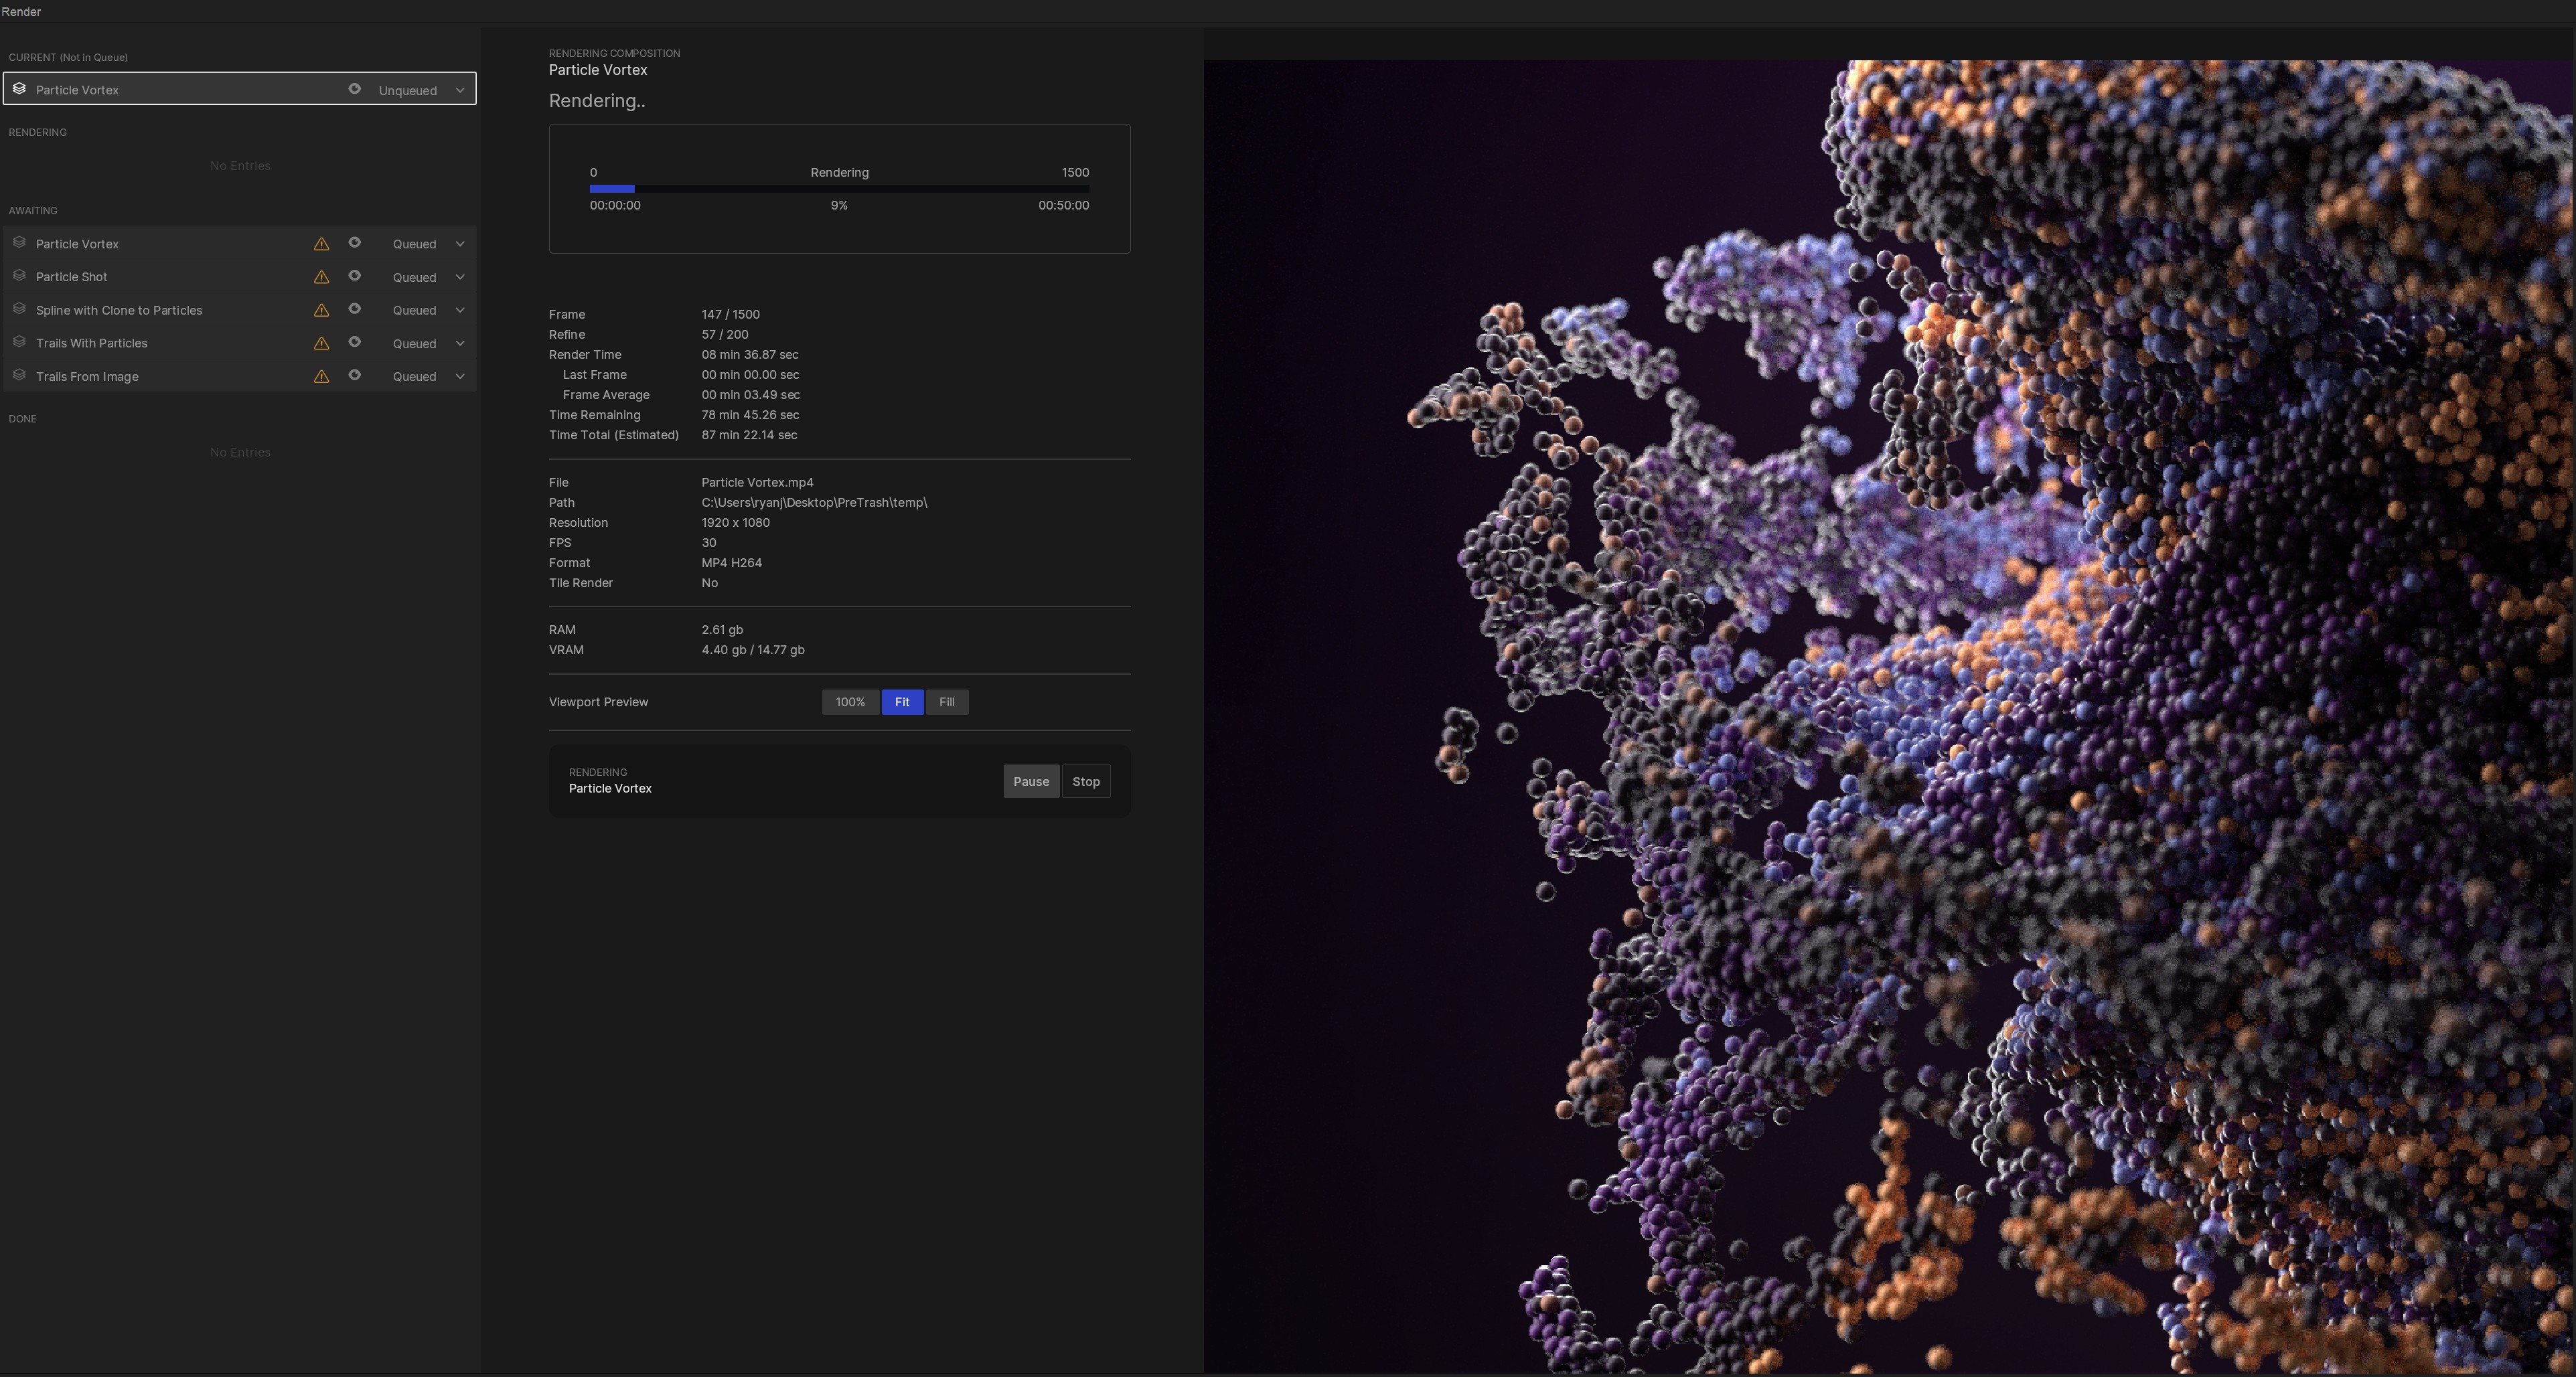Click the warning triangle on Particle Vortex queue item
This screenshot has width=2576, height=1377.
[x=321, y=243]
